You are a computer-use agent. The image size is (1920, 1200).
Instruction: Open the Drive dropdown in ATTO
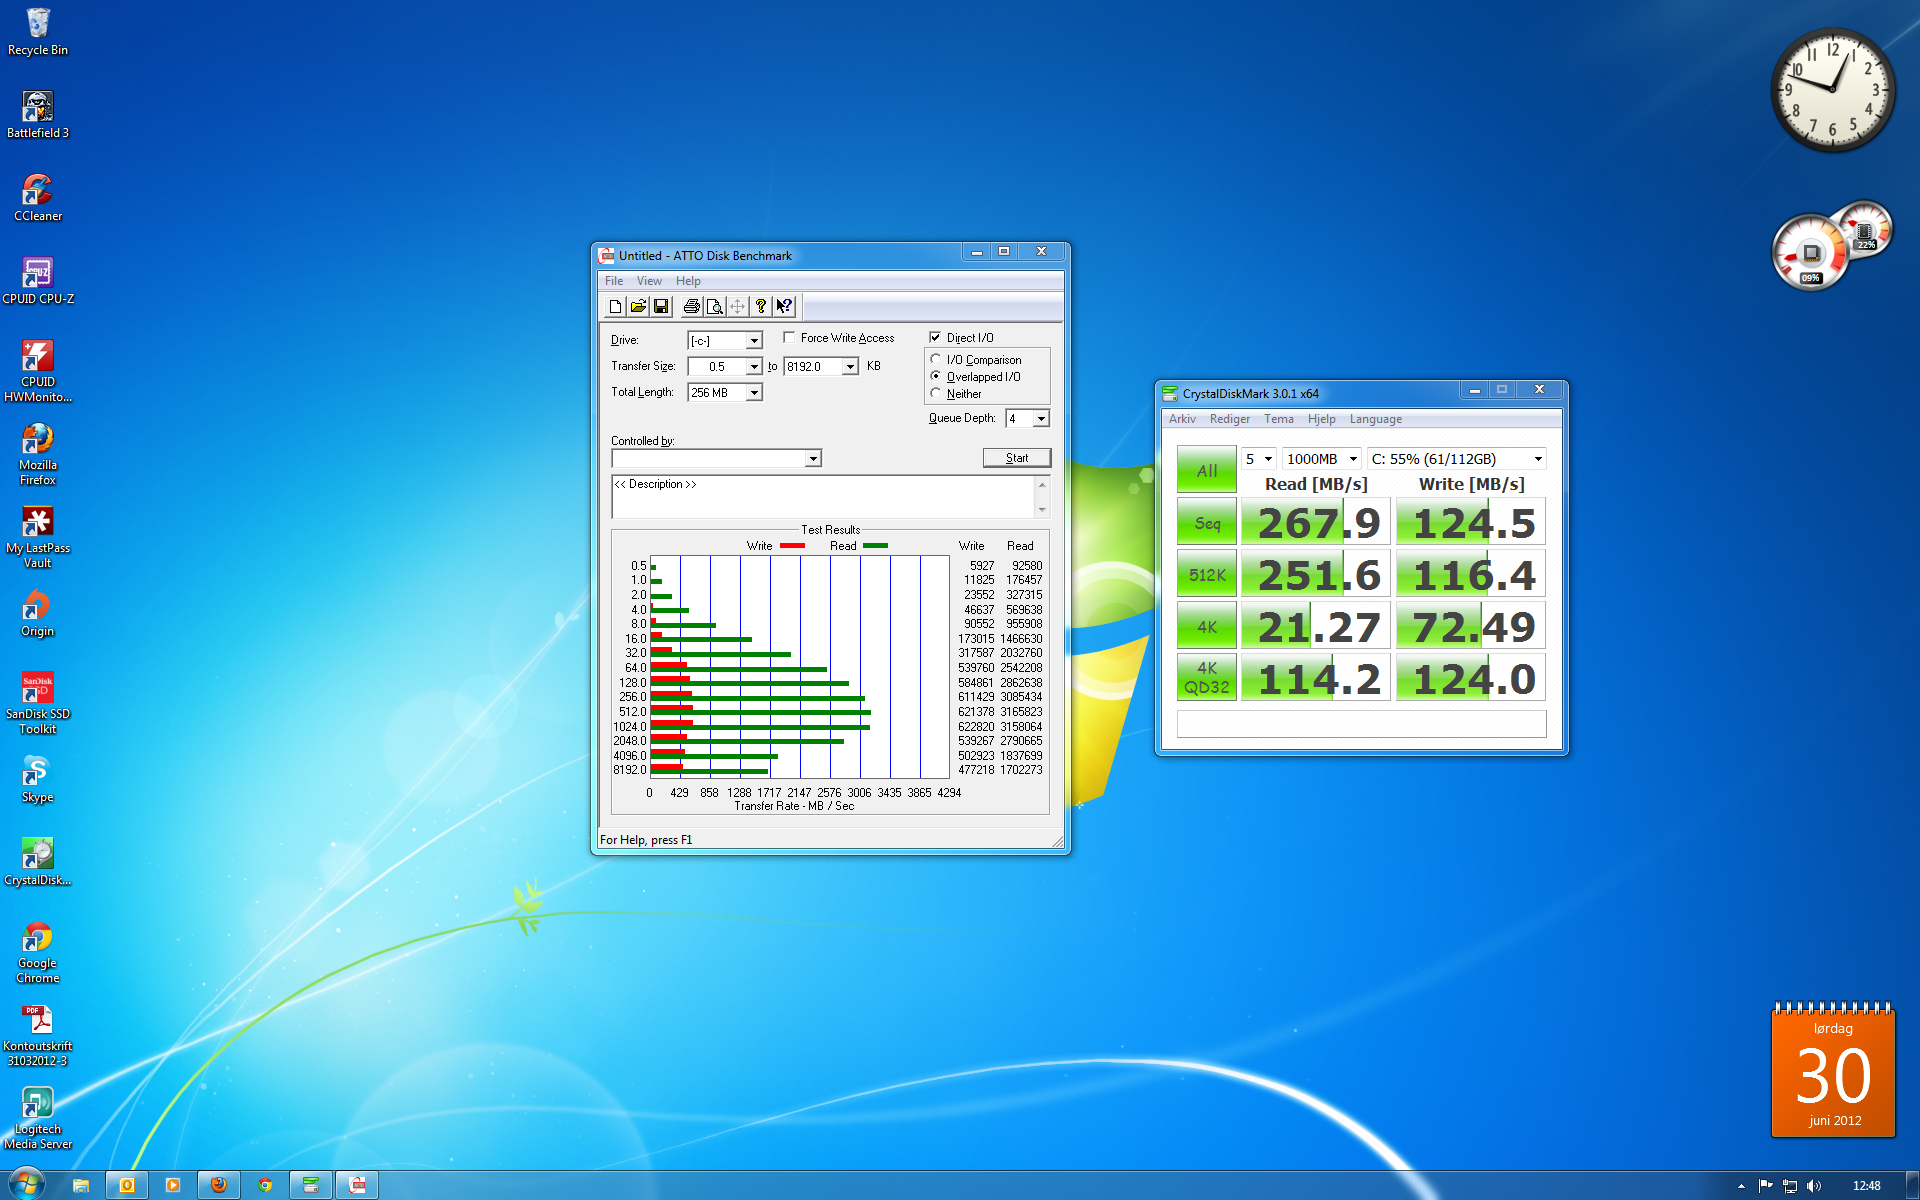coord(754,341)
